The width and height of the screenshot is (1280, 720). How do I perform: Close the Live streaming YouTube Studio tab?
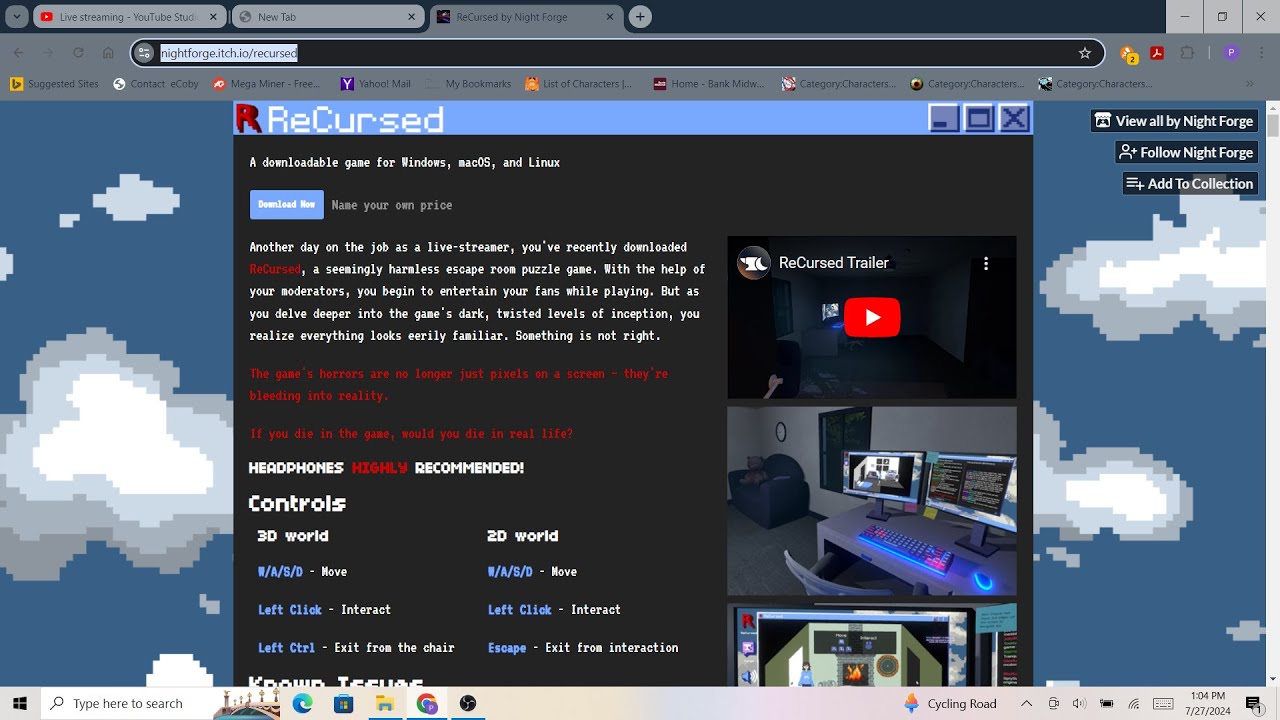213,17
